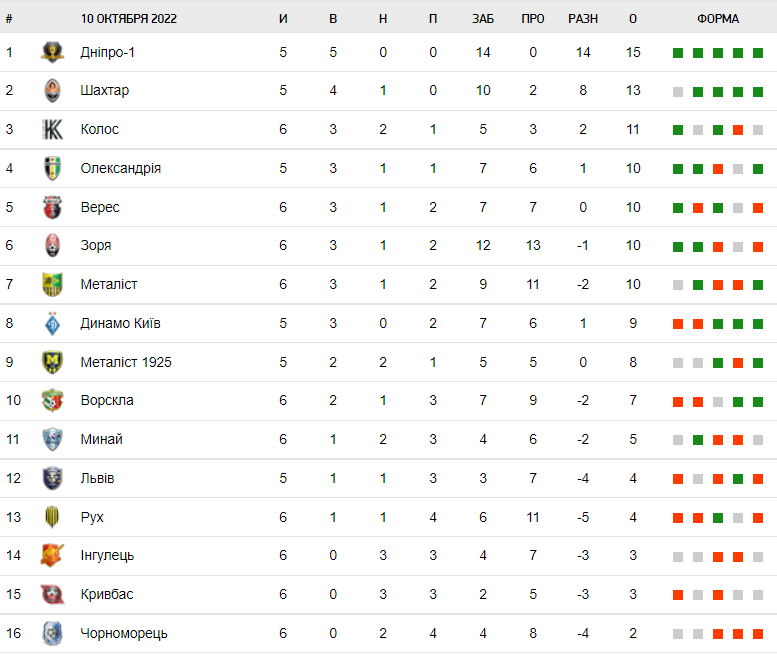
Task: Open the Інгулець team page link
Action: (107, 555)
